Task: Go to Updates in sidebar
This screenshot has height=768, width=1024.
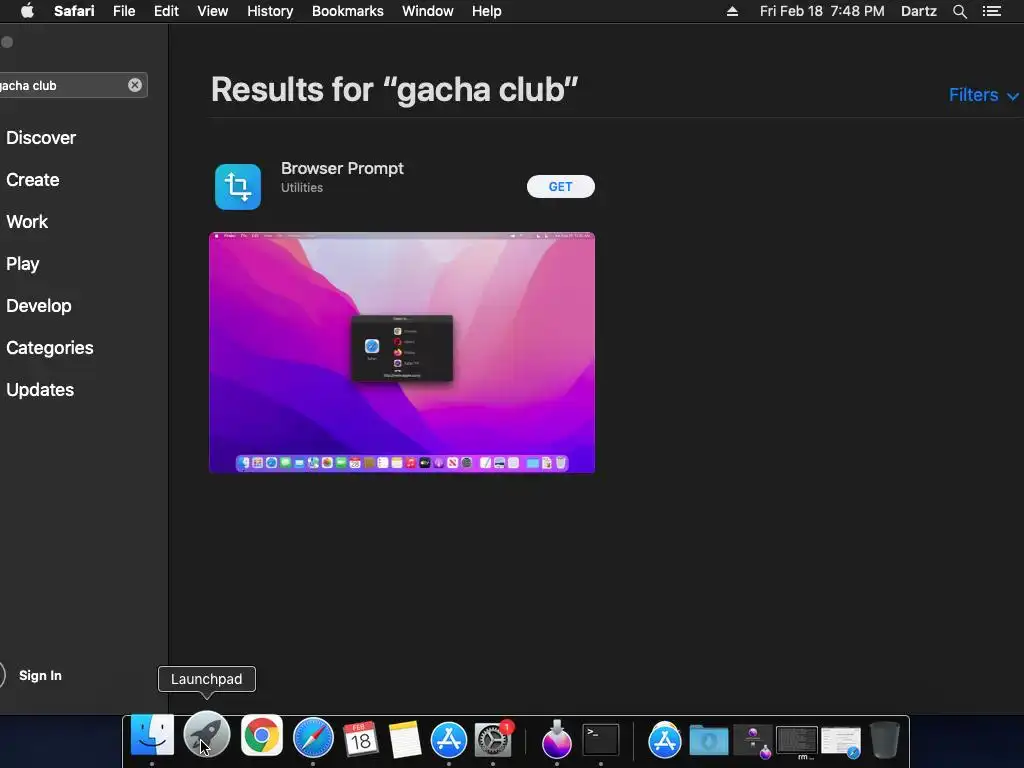Action: [40, 389]
